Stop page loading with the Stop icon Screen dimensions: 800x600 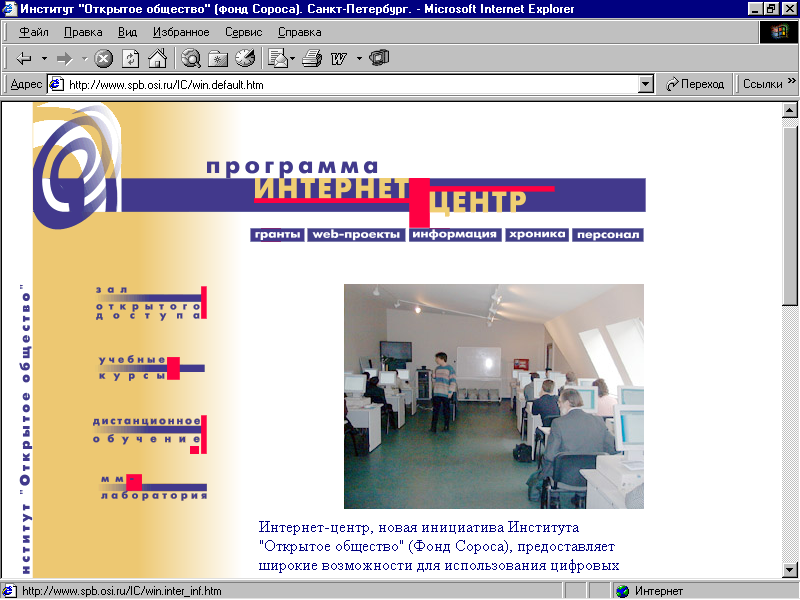[x=104, y=59]
